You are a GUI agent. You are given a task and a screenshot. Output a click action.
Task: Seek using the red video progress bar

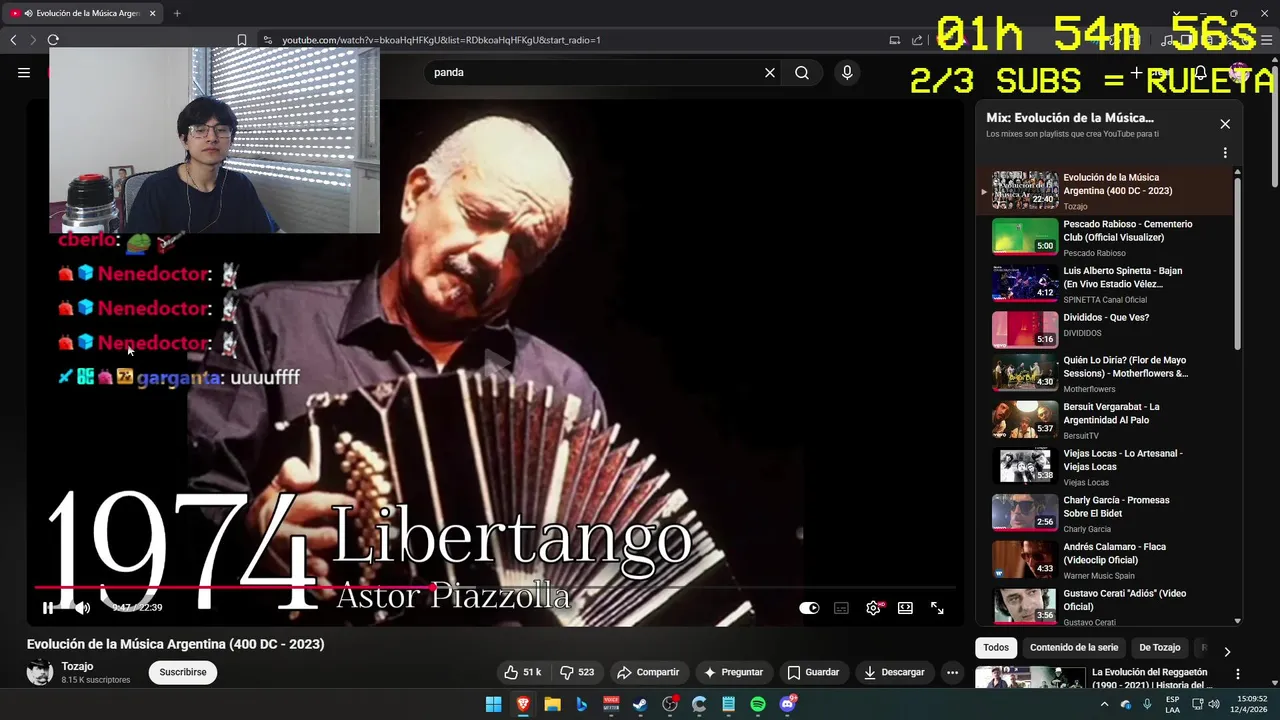click(x=495, y=587)
